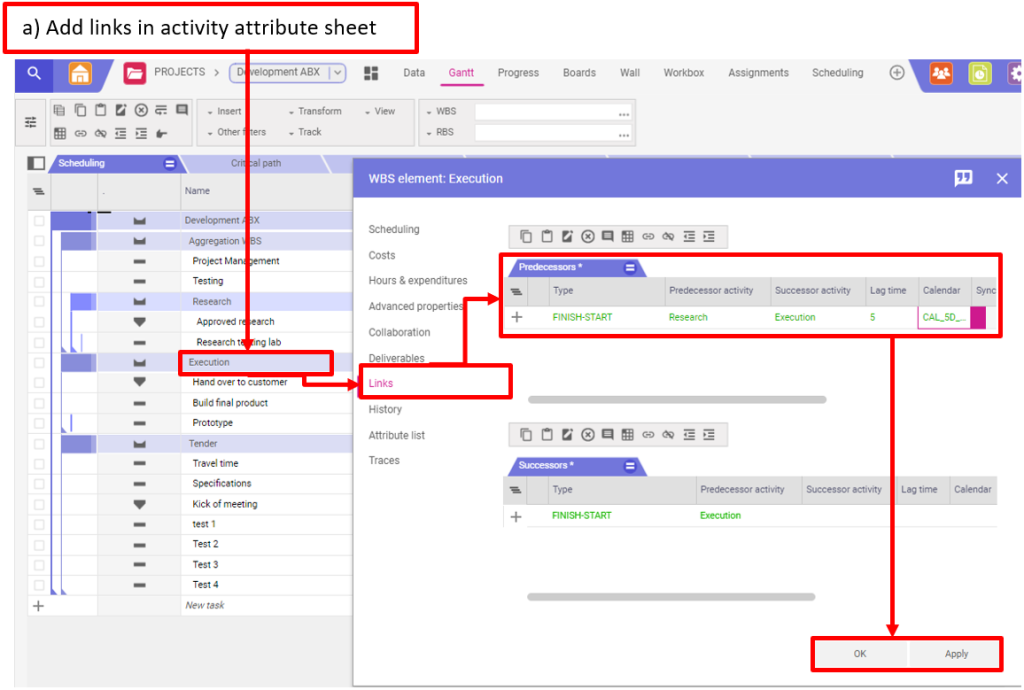Click the plus icon in Predecessors row
The height and width of the screenshot is (690, 1024).
pos(516,317)
